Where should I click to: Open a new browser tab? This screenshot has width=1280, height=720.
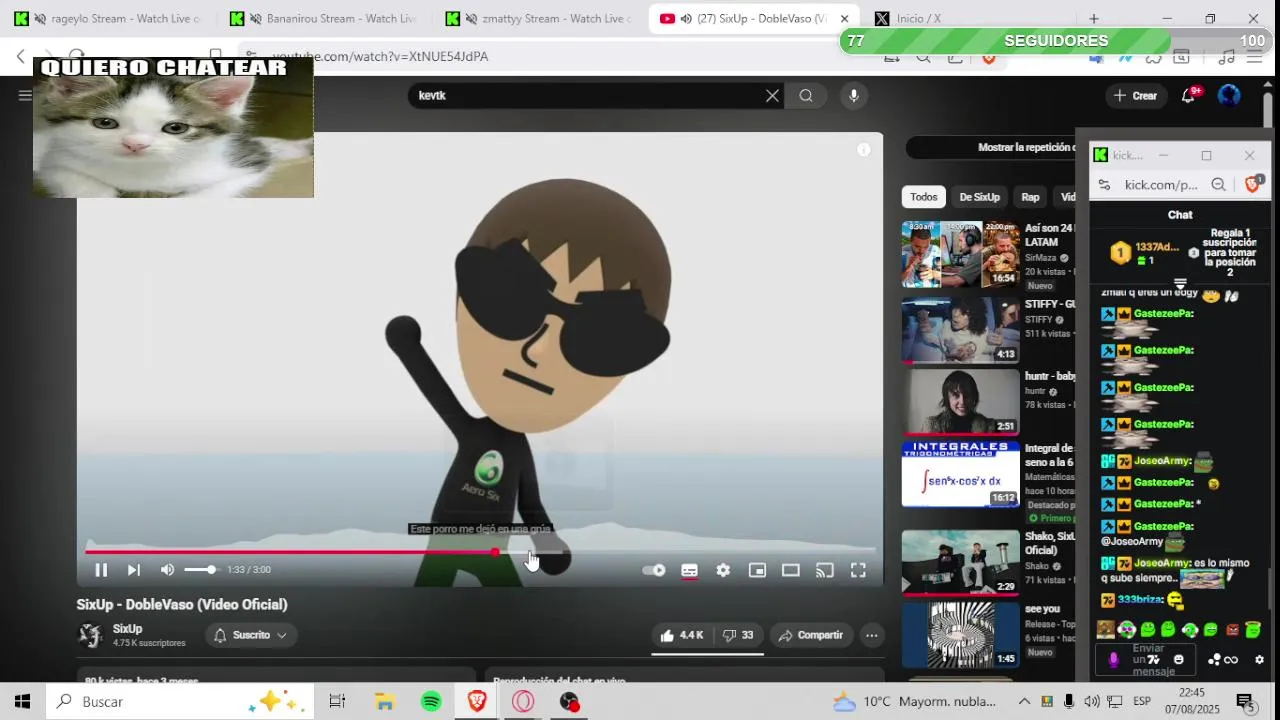1093,19
